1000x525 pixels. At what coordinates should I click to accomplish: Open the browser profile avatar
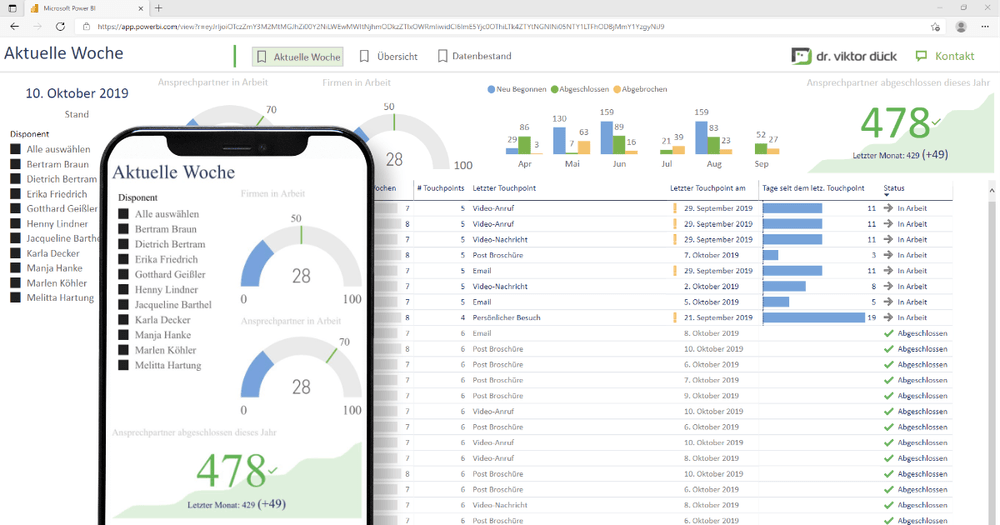click(x=961, y=26)
